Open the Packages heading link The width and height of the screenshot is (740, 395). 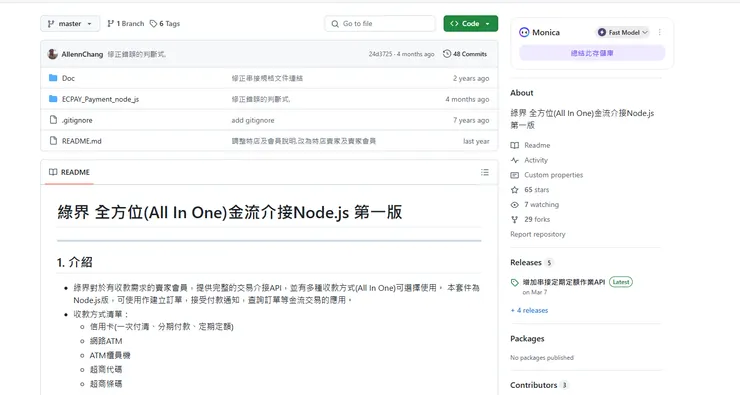527,339
